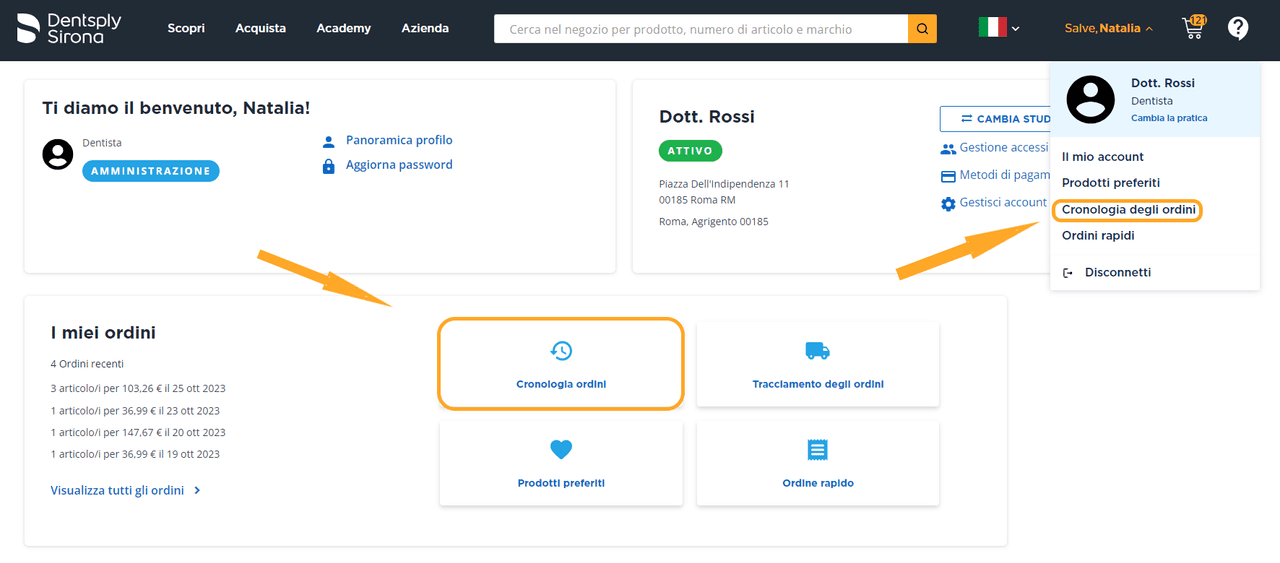Click into the product search field
This screenshot has height=563, width=1280.
[700, 29]
